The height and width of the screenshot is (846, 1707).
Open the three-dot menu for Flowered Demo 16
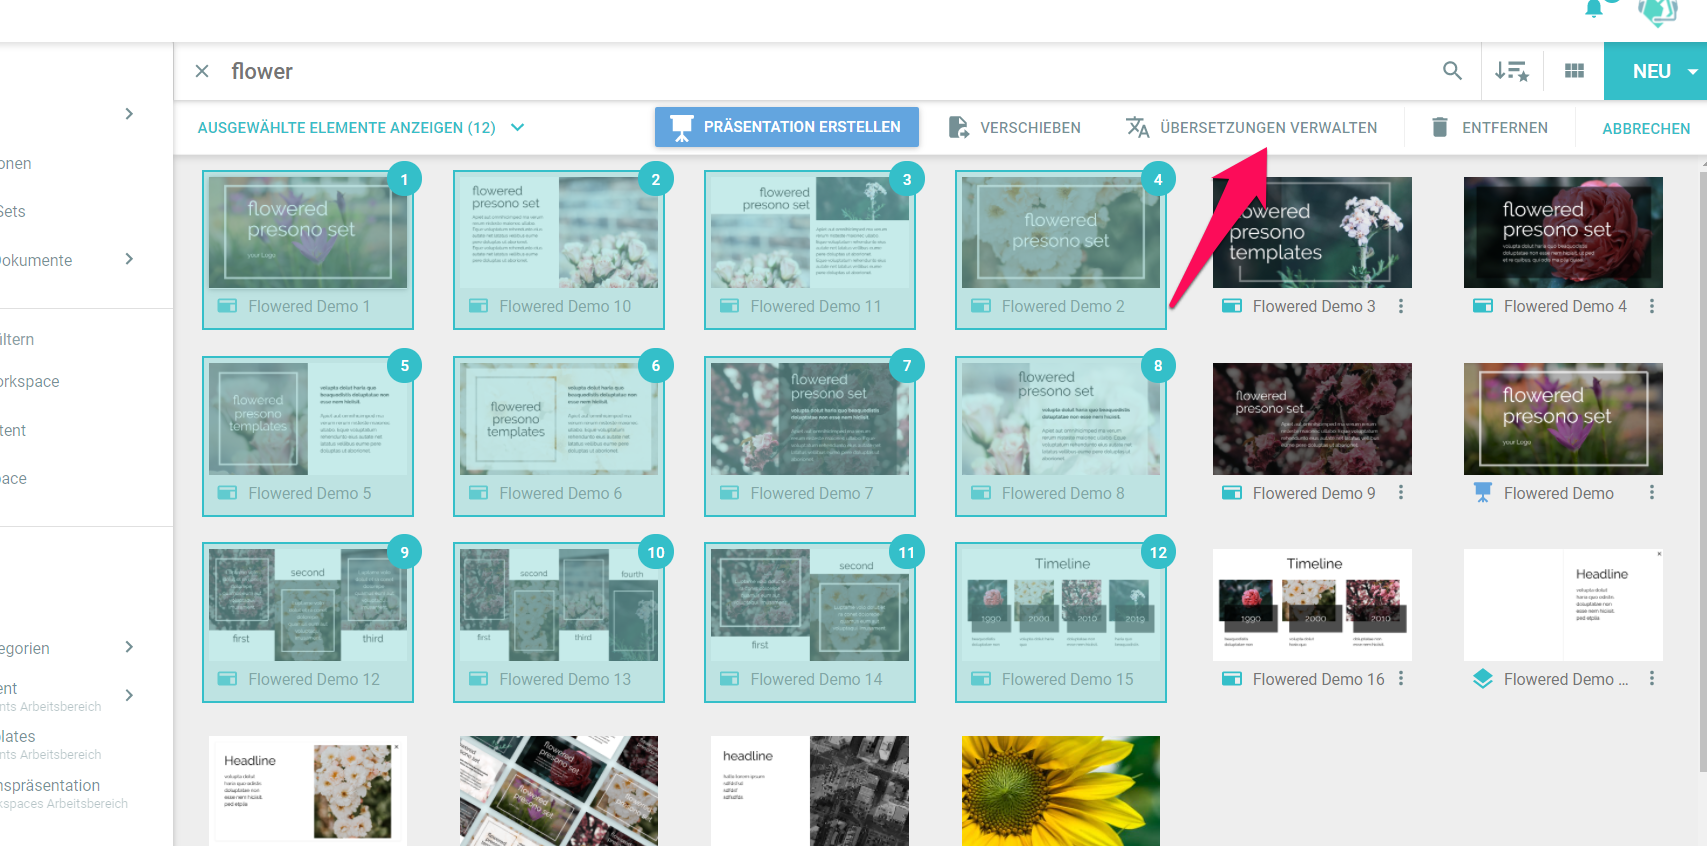(x=1401, y=679)
